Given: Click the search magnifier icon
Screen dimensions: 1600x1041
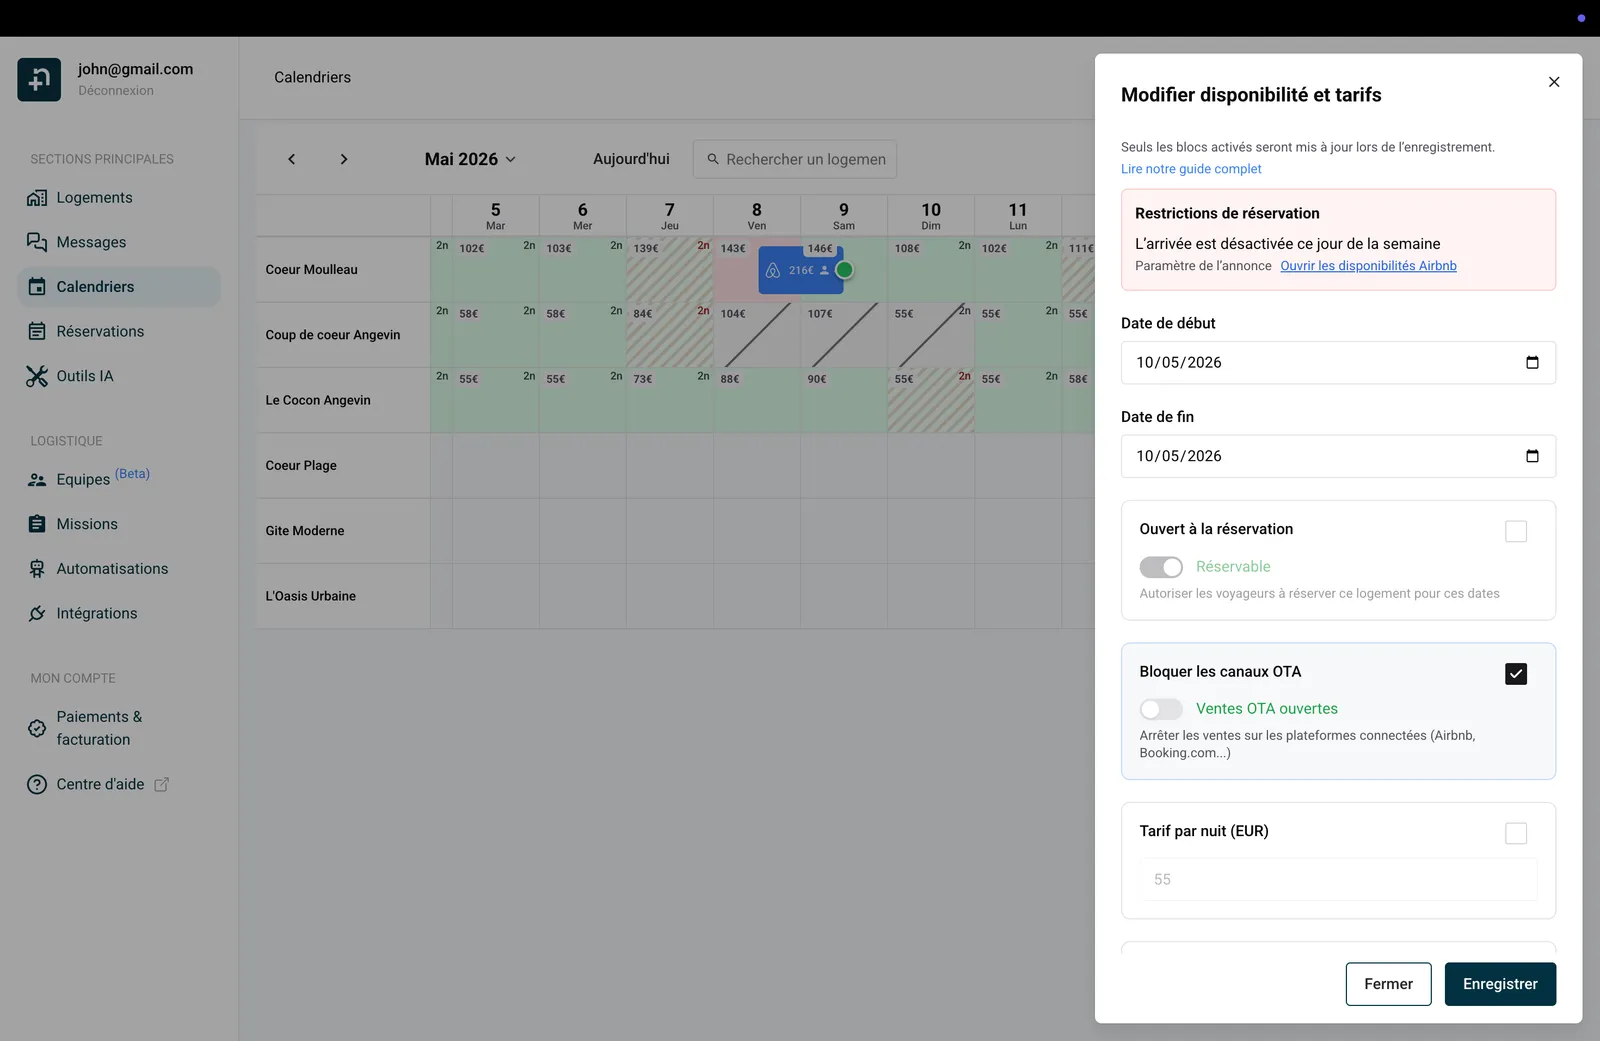Looking at the screenshot, I should click(x=713, y=159).
